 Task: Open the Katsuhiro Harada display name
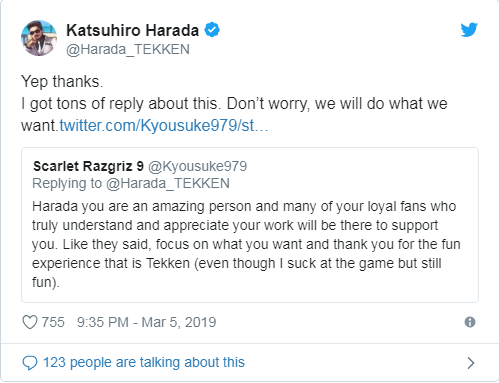[132, 30]
